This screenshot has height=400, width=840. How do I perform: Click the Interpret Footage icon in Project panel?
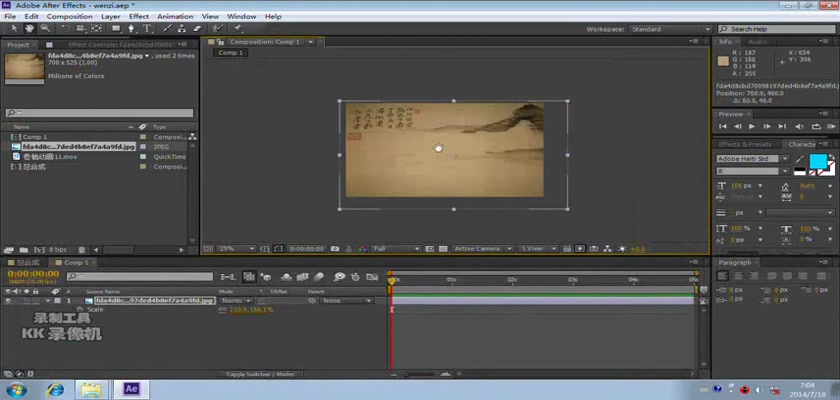tap(9, 250)
